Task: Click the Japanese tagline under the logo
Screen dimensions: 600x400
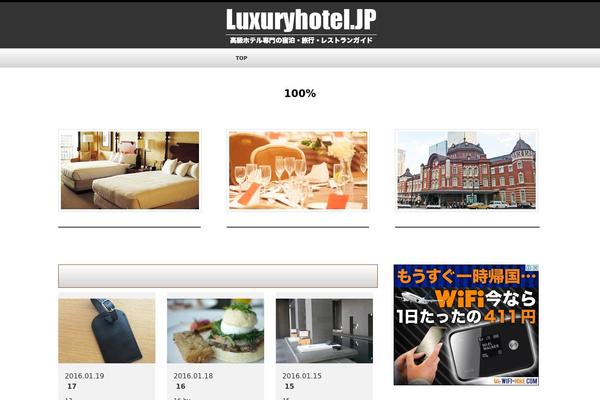Action: pyautogui.click(x=301, y=40)
